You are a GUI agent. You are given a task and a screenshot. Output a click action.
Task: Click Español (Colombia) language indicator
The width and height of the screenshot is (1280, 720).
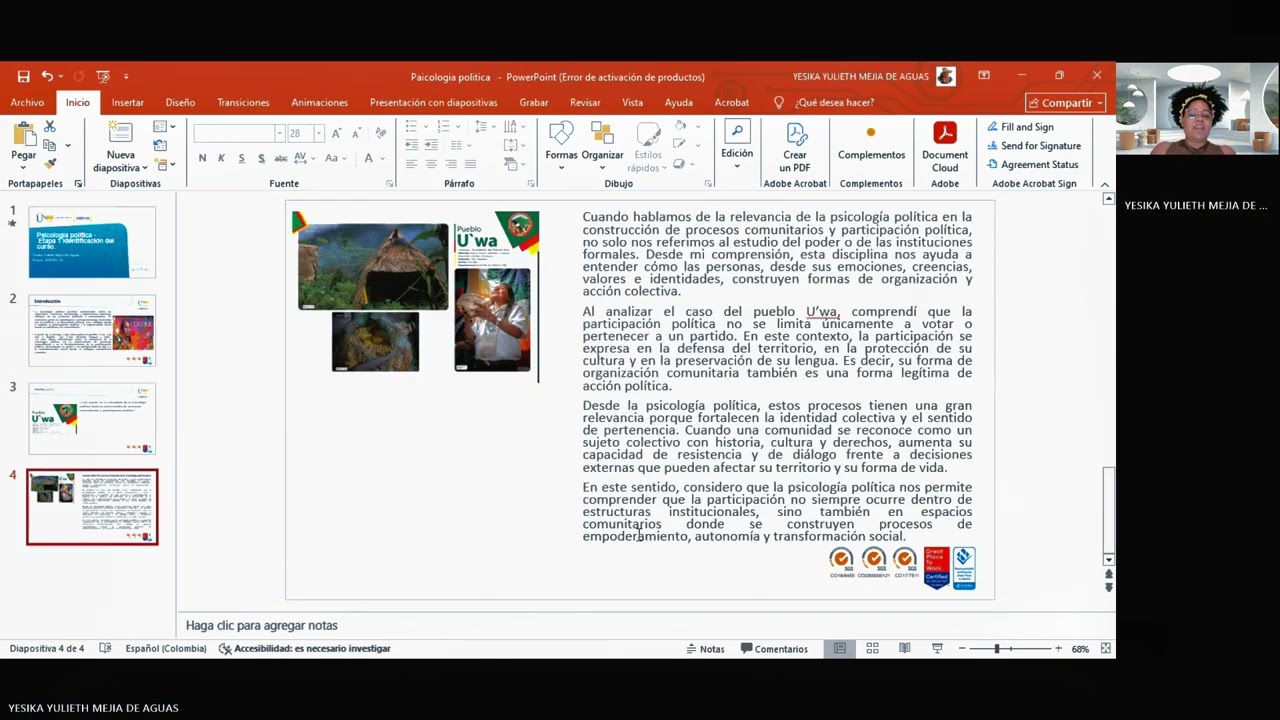(x=166, y=648)
